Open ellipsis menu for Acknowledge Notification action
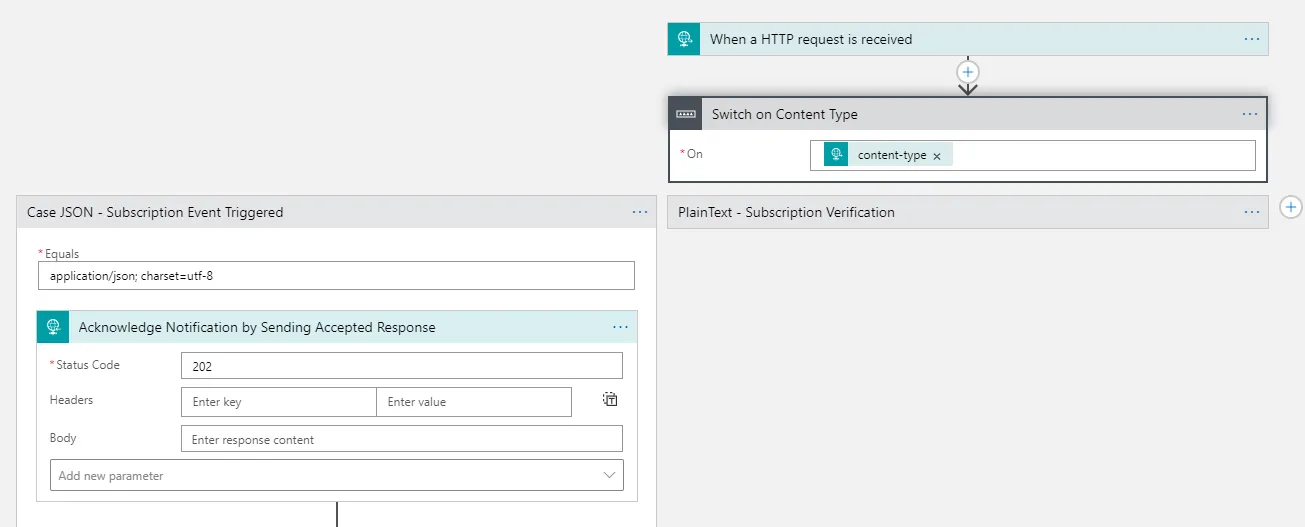Image resolution: width=1305 pixels, height=527 pixels. tap(620, 327)
